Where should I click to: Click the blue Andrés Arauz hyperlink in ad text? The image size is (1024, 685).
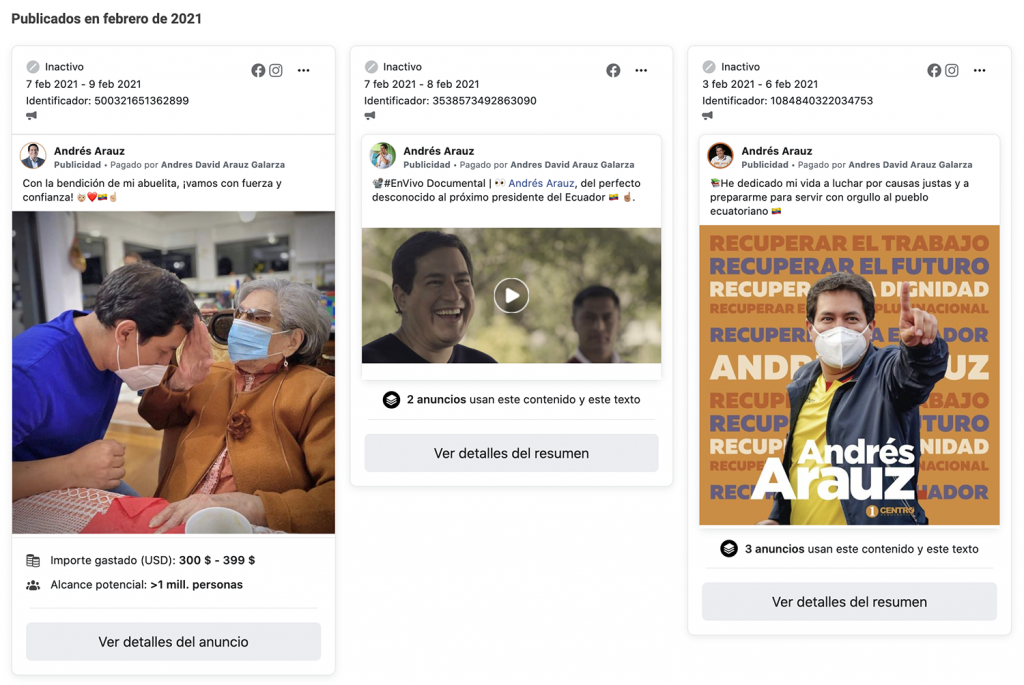pyautogui.click(x=541, y=184)
